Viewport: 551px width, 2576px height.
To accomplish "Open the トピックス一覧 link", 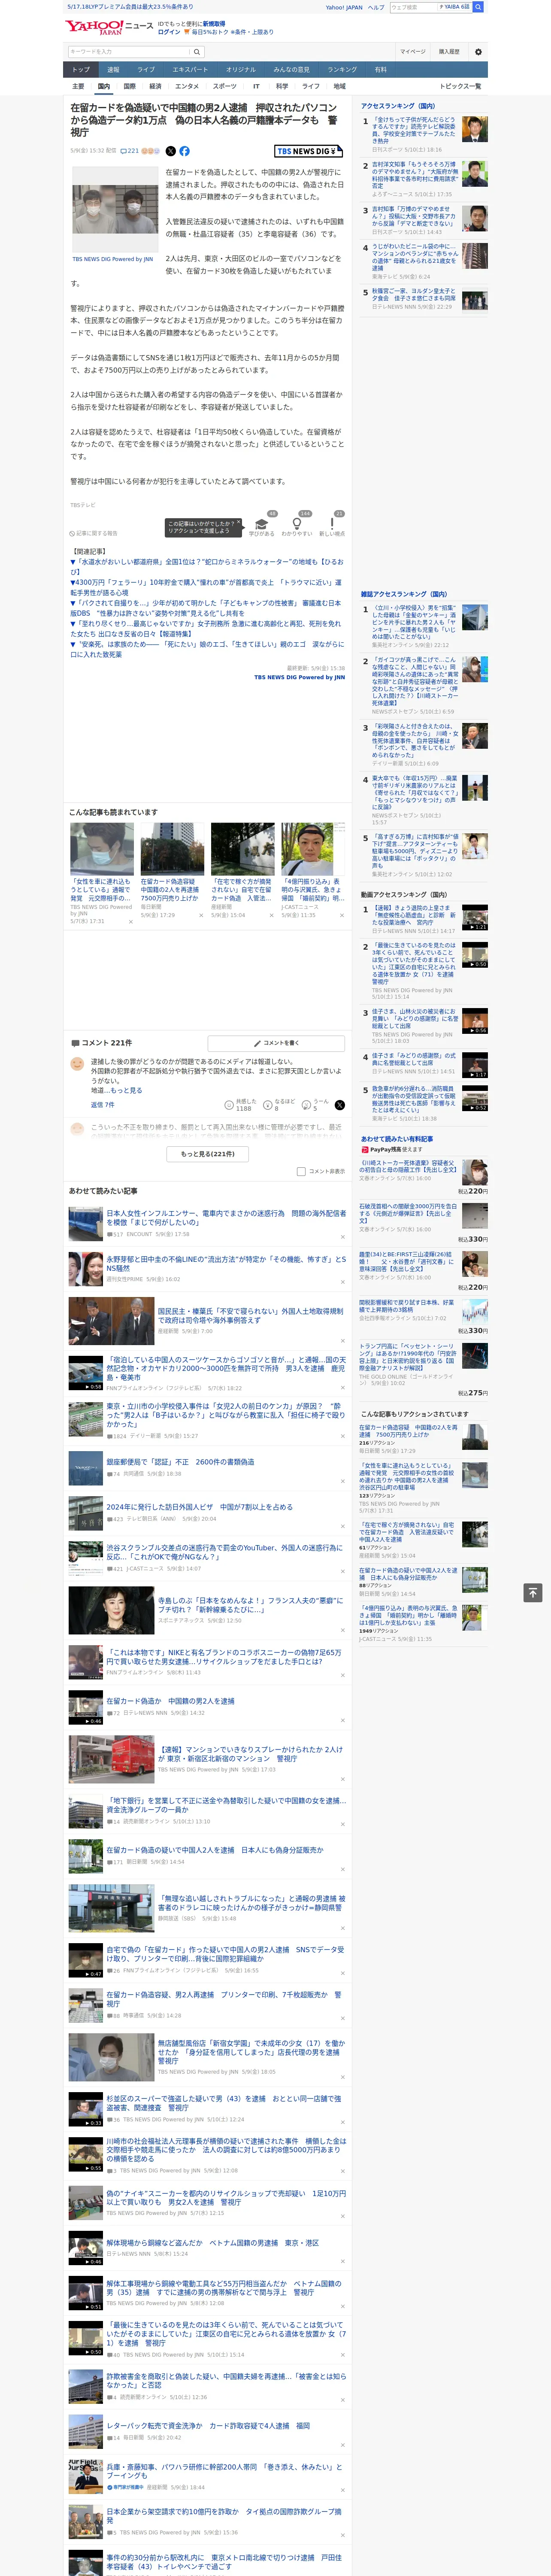I will (x=460, y=86).
